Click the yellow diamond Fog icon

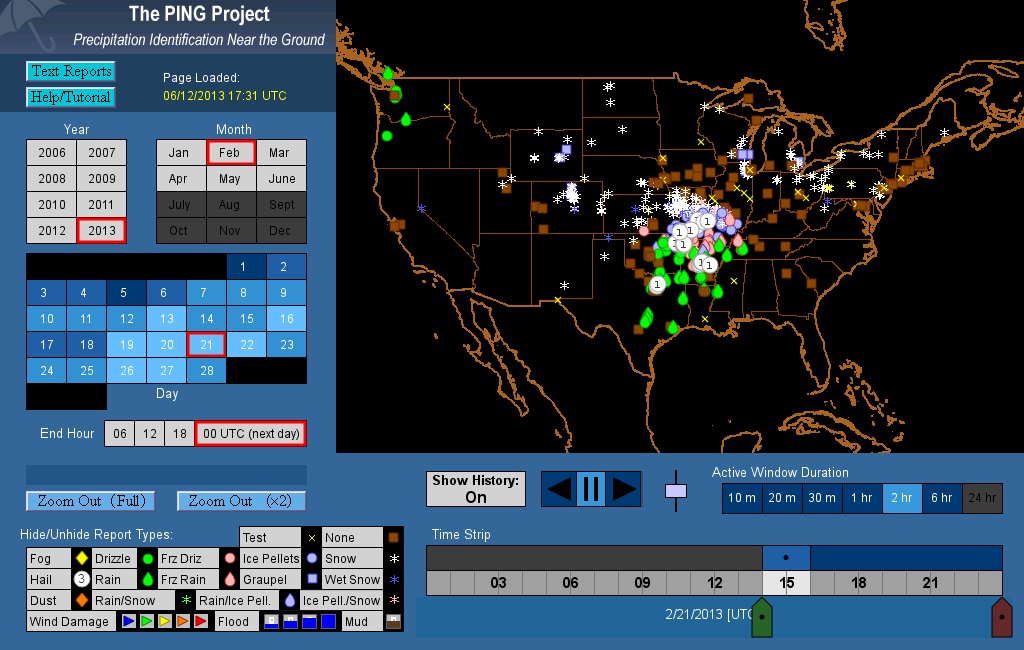point(82,558)
